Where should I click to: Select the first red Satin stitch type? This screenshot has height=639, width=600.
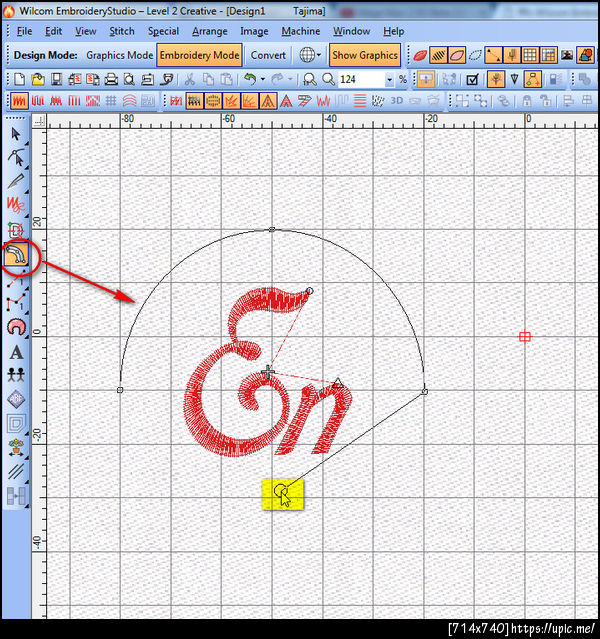[x=19, y=101]
